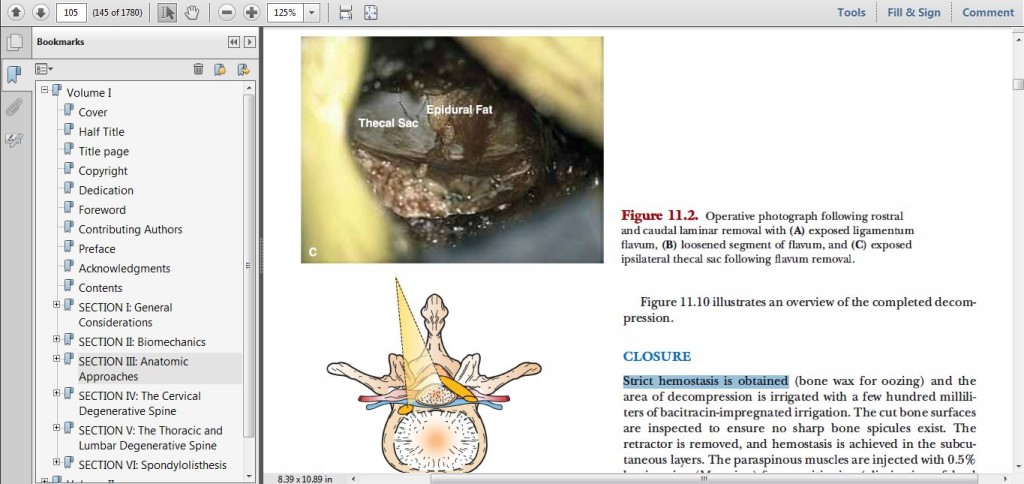1024x484 pixels.
Task: Click the 'Figure 11.2.' caption label
Action: coord(660,216)
